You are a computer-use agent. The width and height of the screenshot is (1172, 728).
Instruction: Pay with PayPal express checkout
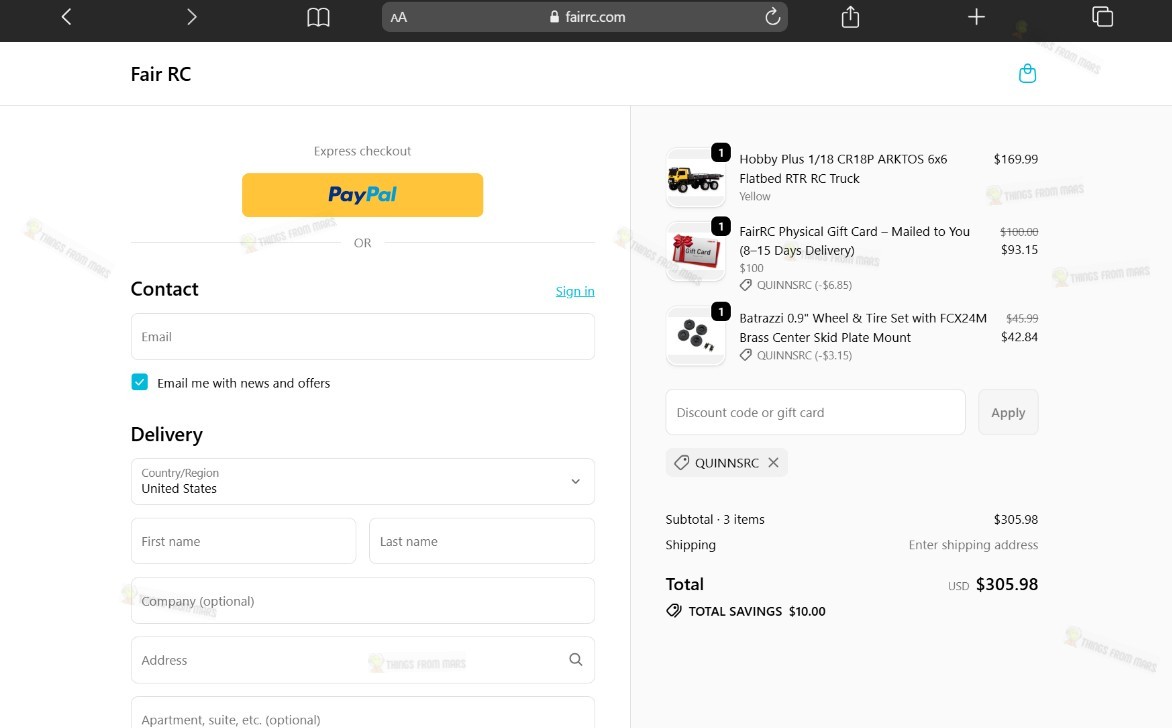coord(363,195)
